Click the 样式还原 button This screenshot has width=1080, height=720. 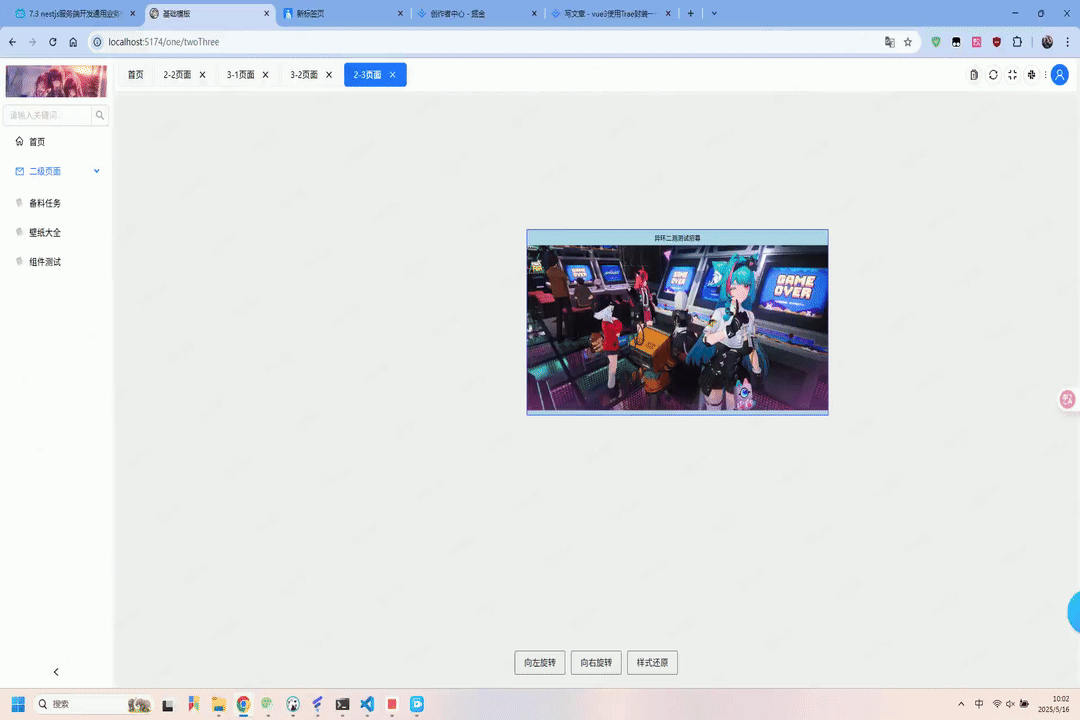652,663
